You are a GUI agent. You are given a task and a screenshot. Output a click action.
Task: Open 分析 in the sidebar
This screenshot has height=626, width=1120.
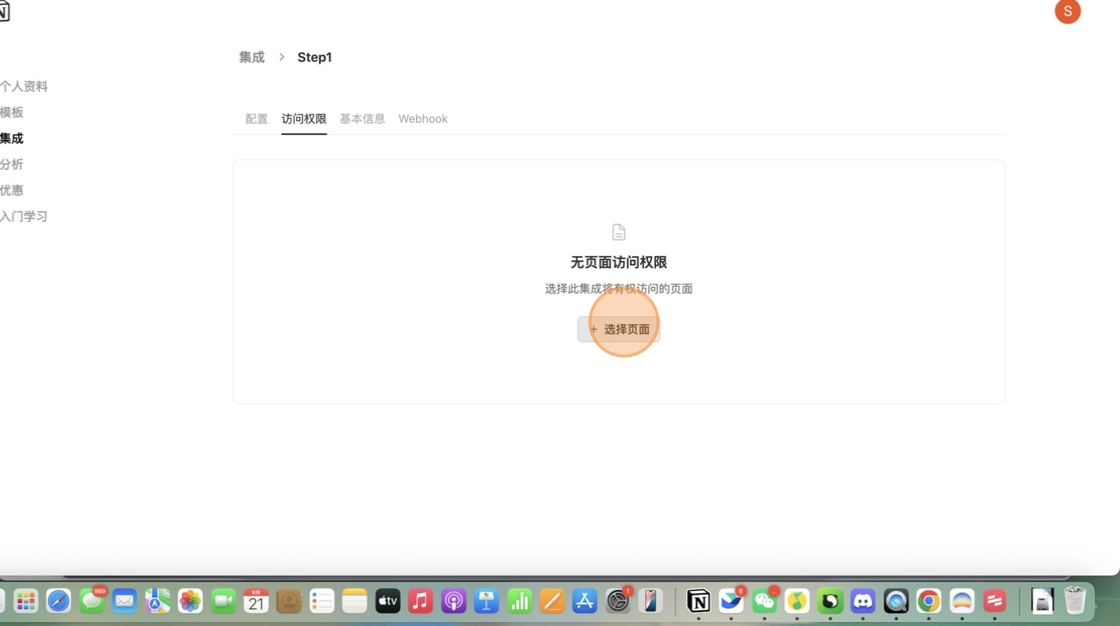(11, 164)
